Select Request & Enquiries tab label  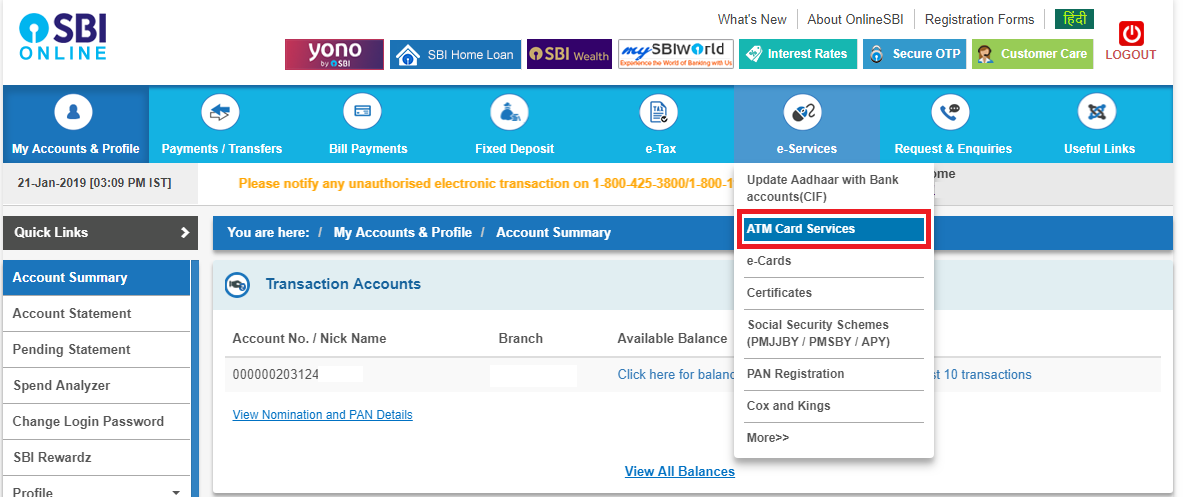tap(953, 149)
